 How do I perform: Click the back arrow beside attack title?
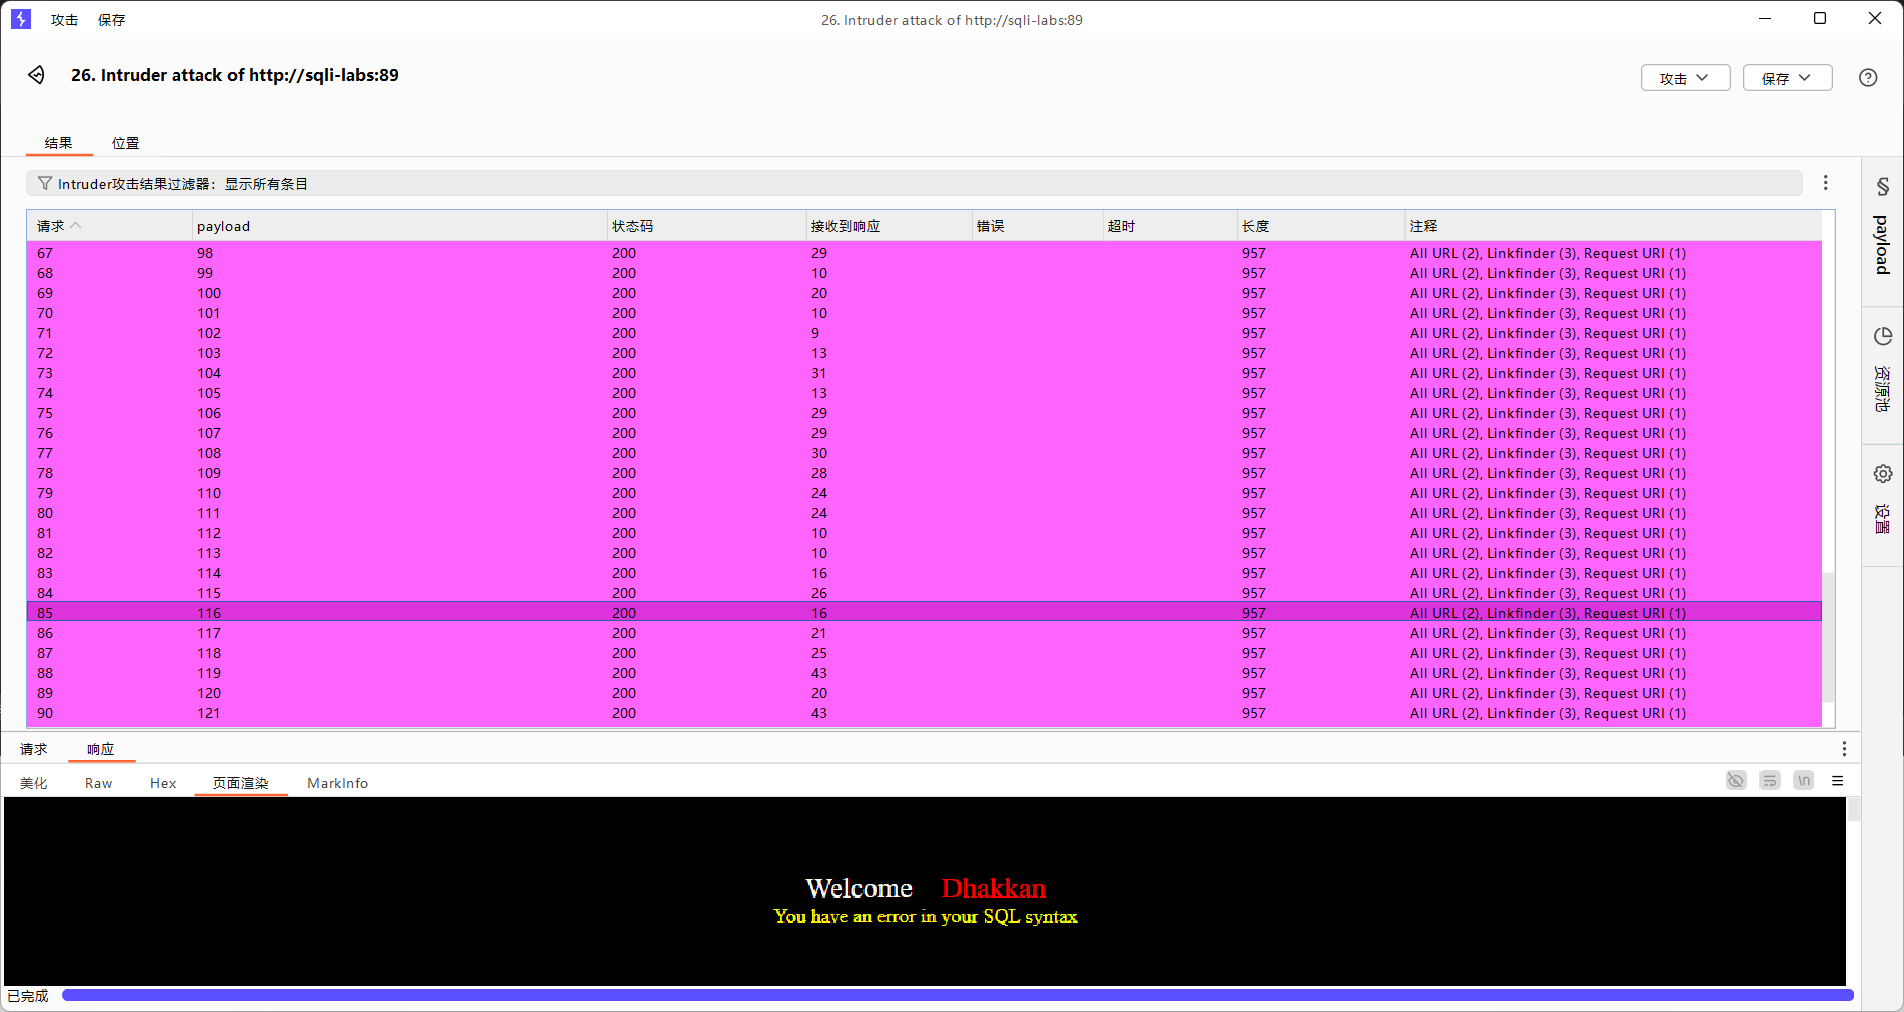[37, 75]
